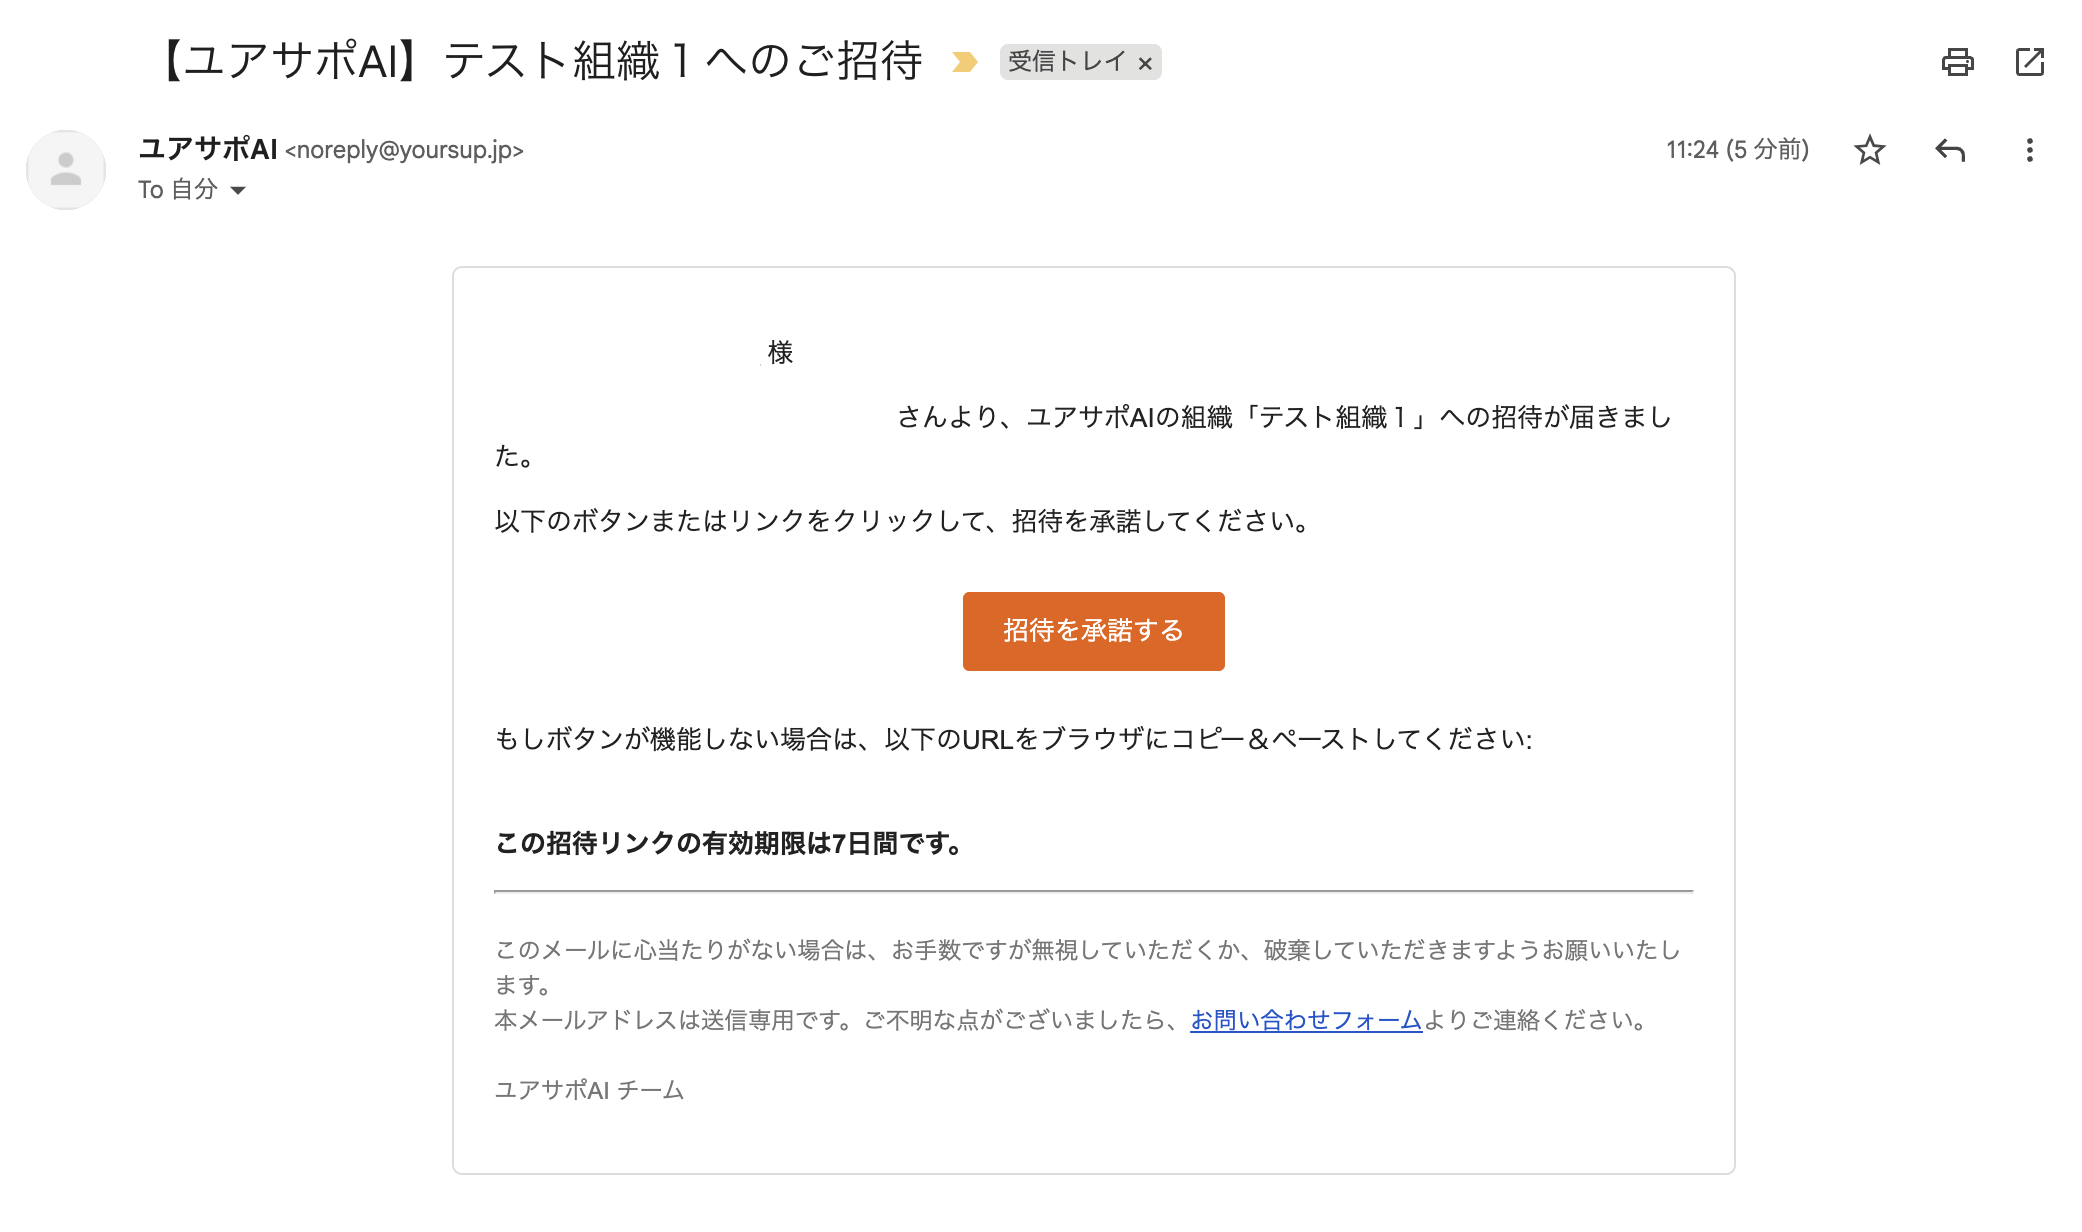Expand recipient details next to To 自分
2082x1232 pixels.
pos(238,190)
